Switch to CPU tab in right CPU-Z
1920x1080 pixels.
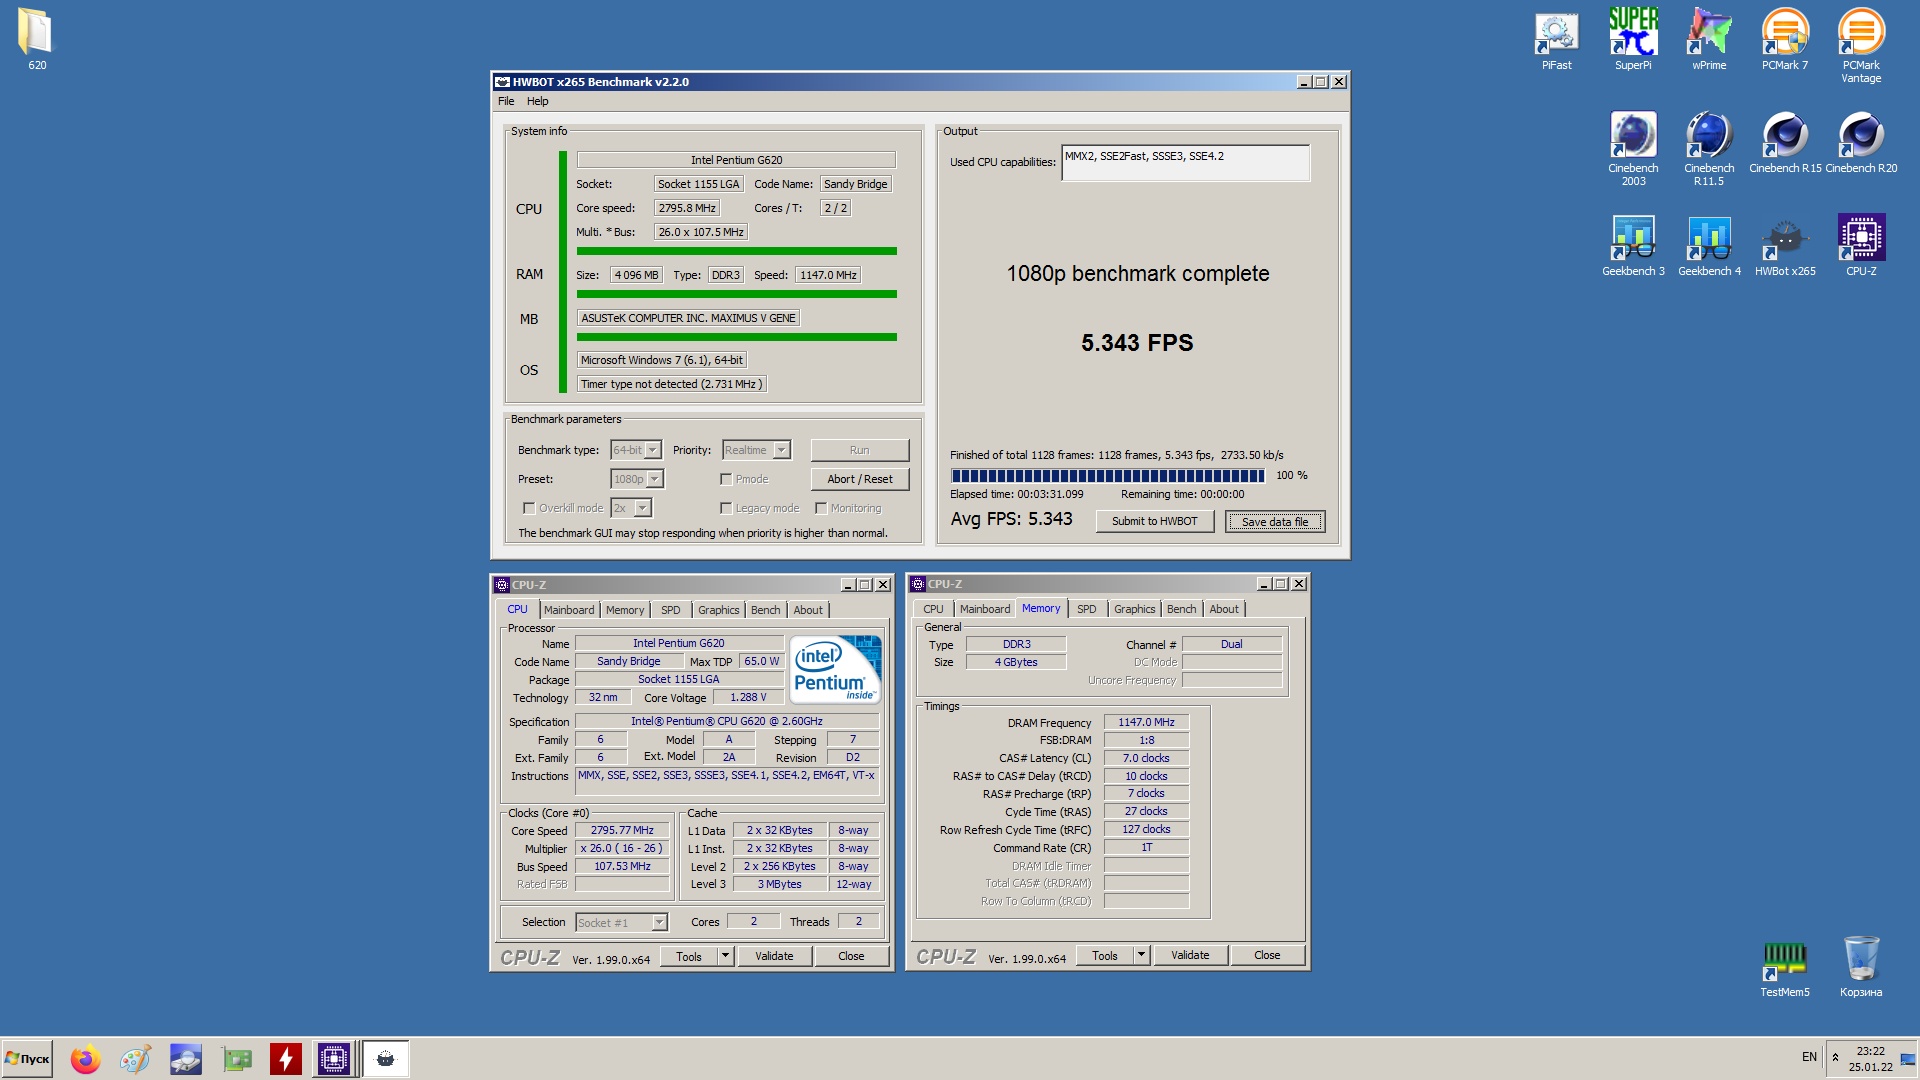tap(933, 609)
